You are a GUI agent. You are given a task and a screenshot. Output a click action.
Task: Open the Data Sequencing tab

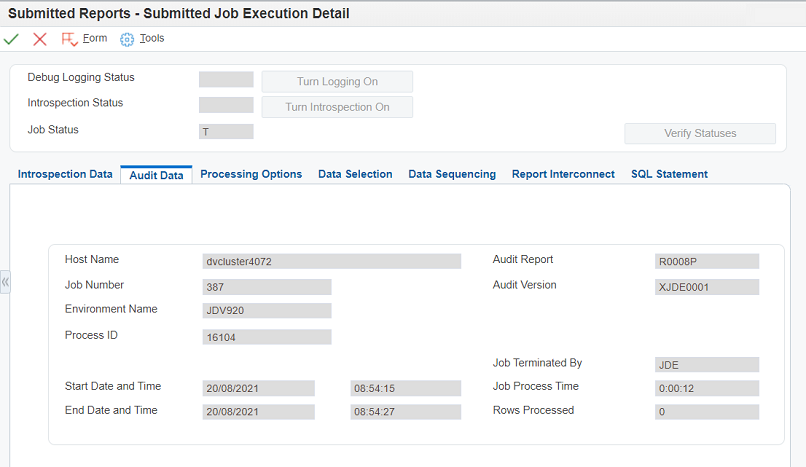coord(452,174)
